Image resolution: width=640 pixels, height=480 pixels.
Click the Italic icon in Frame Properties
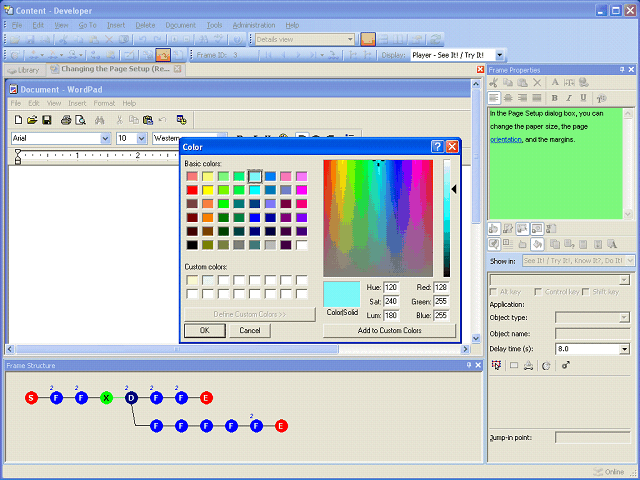point(569,98)
